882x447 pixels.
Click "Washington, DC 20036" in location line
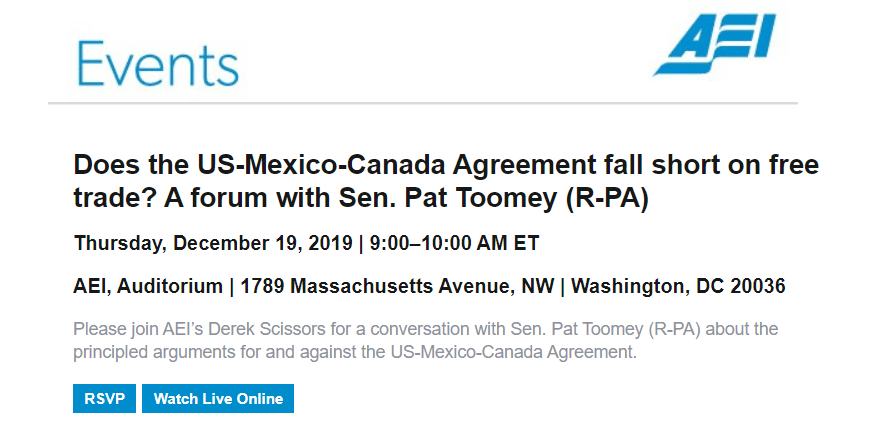tap(678, 286)
